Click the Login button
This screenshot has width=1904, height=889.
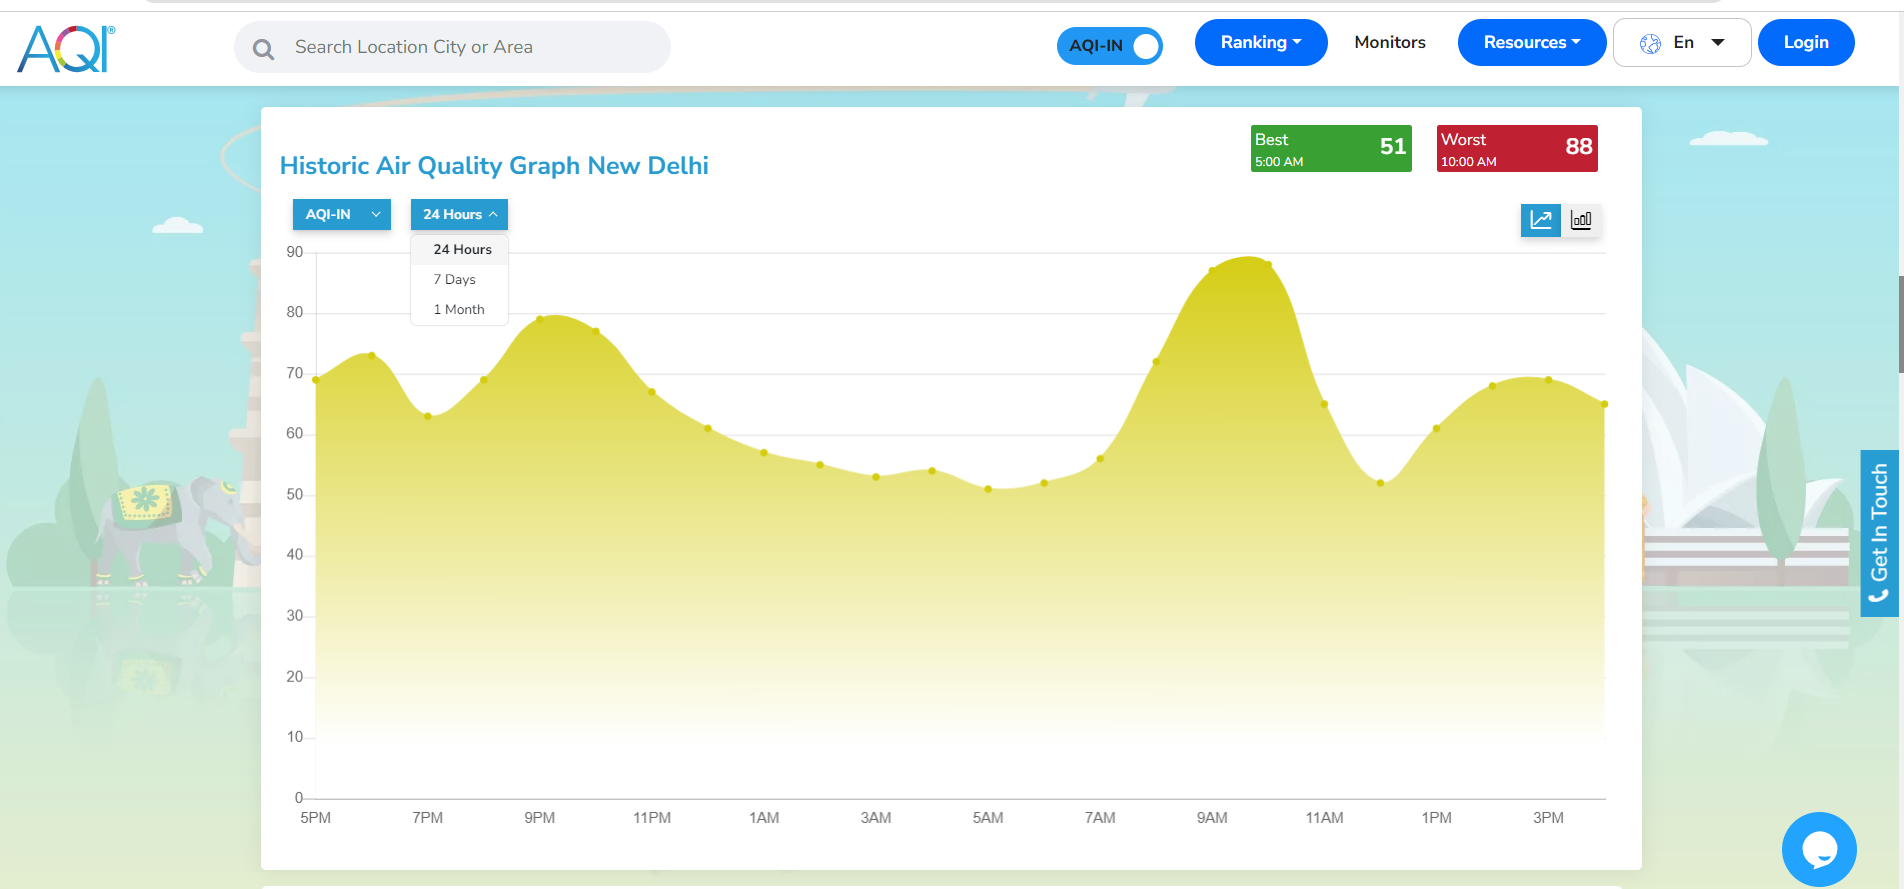[1806, 42]
